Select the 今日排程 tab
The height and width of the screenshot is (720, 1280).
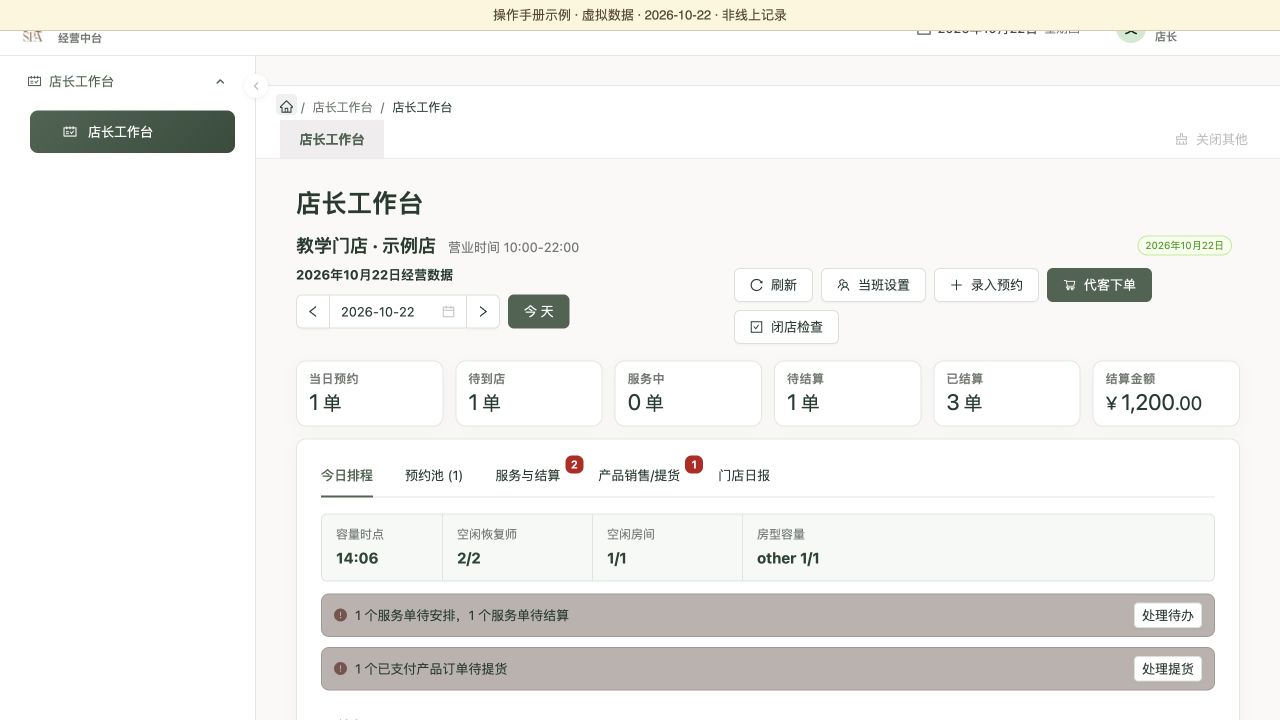(347, 476)
